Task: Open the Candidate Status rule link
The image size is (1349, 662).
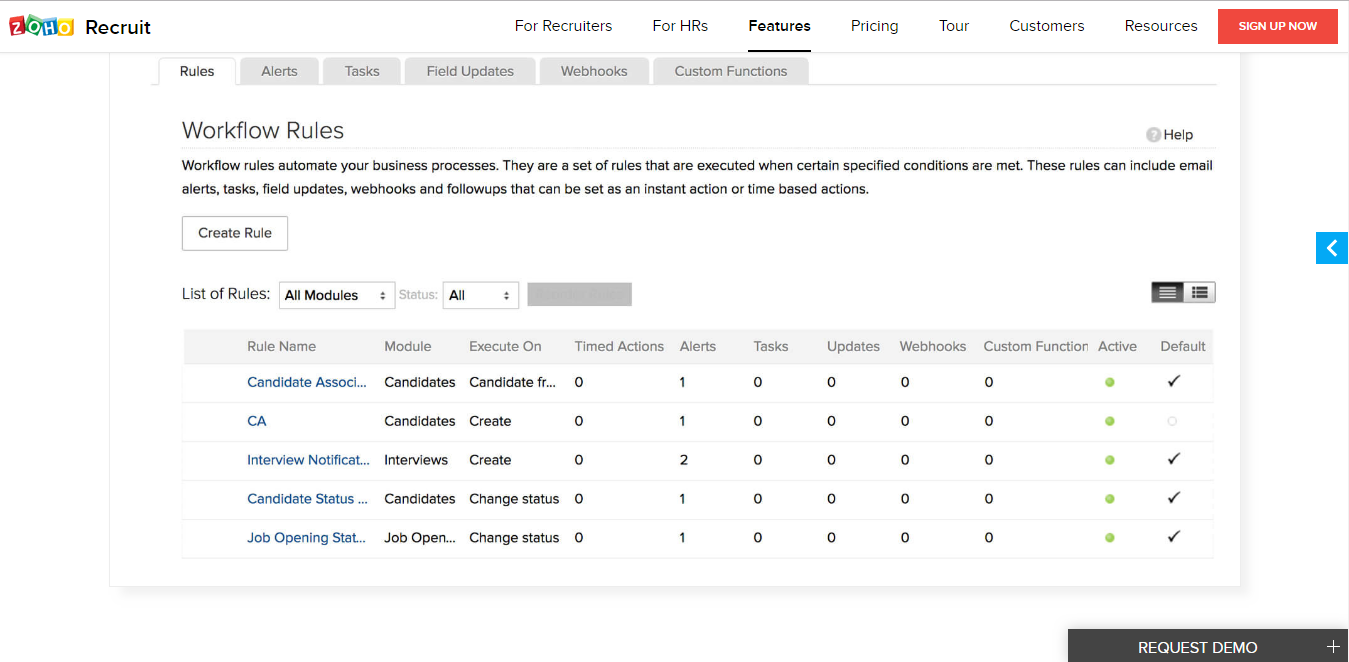Action: click(x=307, y=499)
